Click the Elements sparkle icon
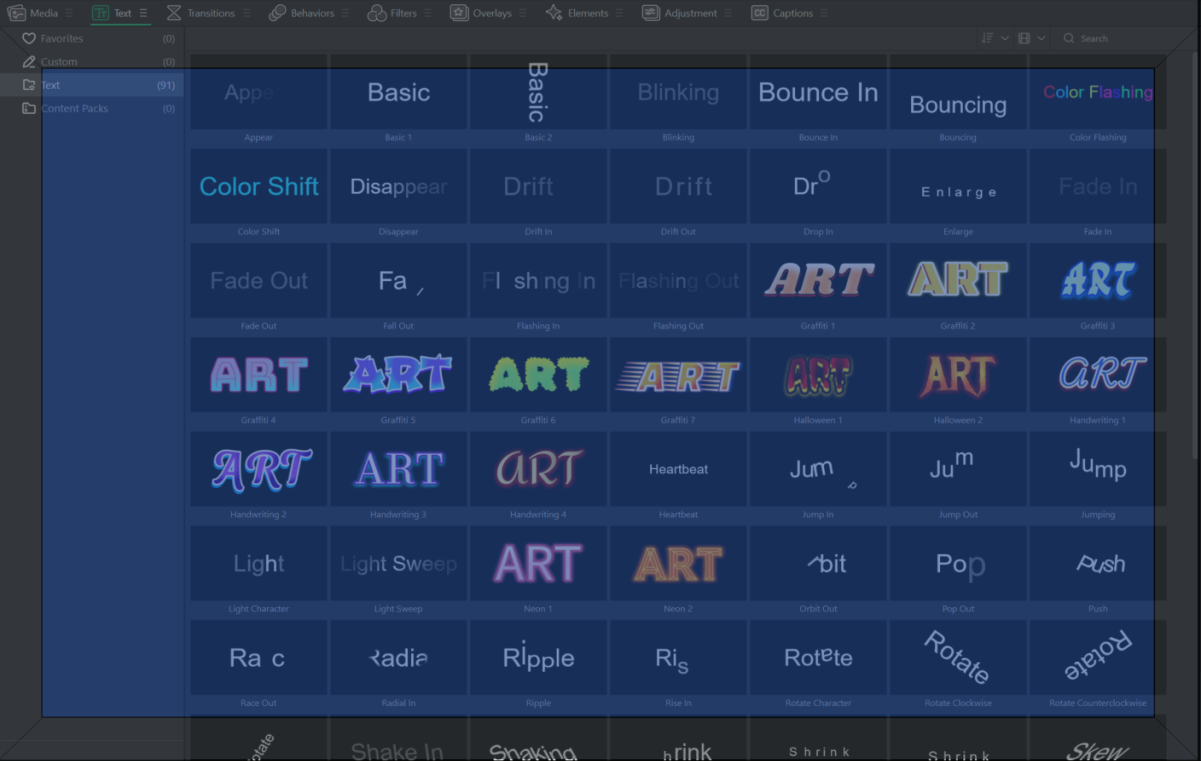 coord(554,13)
